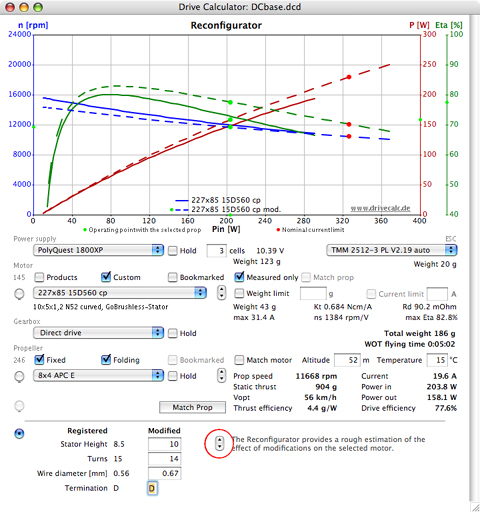Click the modified Turns input field
This screenshot has height=512, width=480.
(165, 459)
